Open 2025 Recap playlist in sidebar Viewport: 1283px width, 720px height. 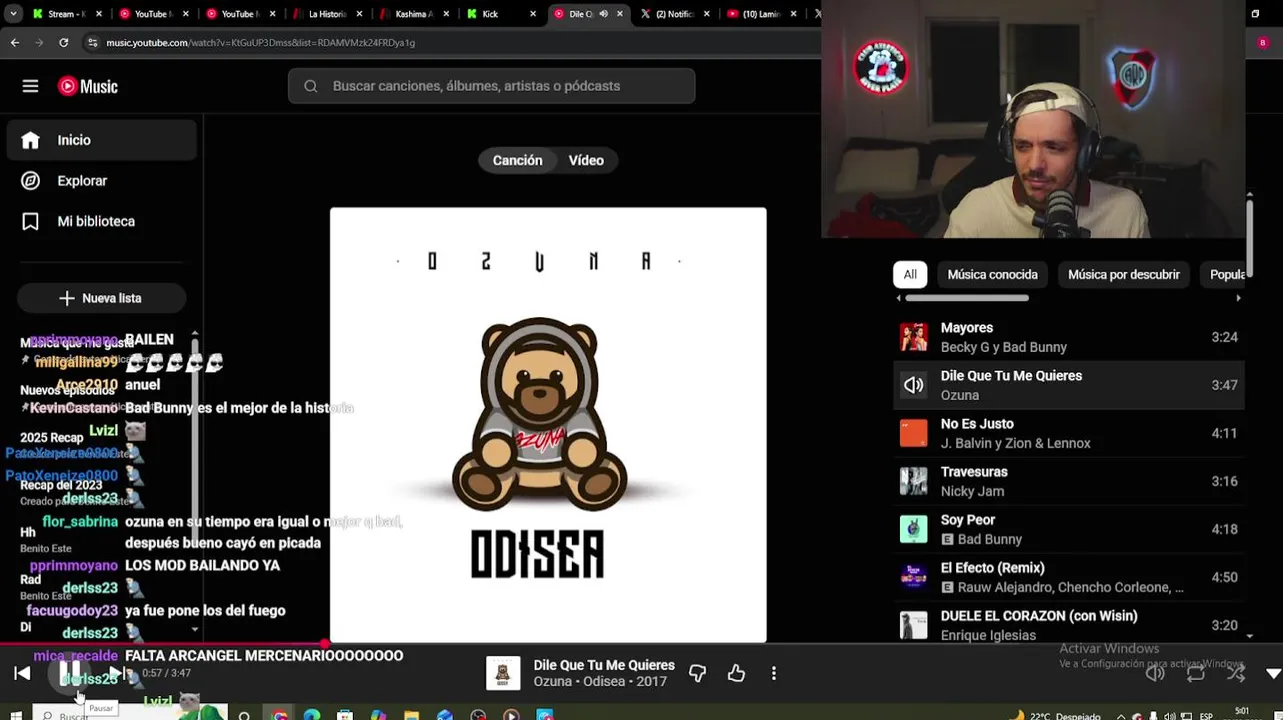click(52, 437)
